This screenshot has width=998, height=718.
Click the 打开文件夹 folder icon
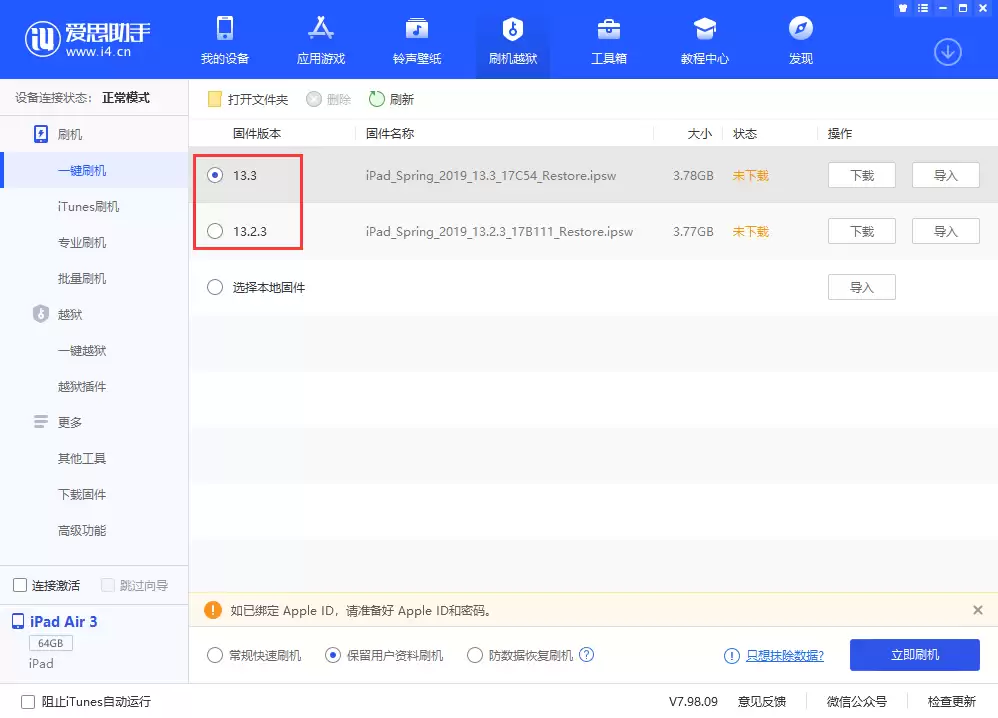(x=214, y=99)
